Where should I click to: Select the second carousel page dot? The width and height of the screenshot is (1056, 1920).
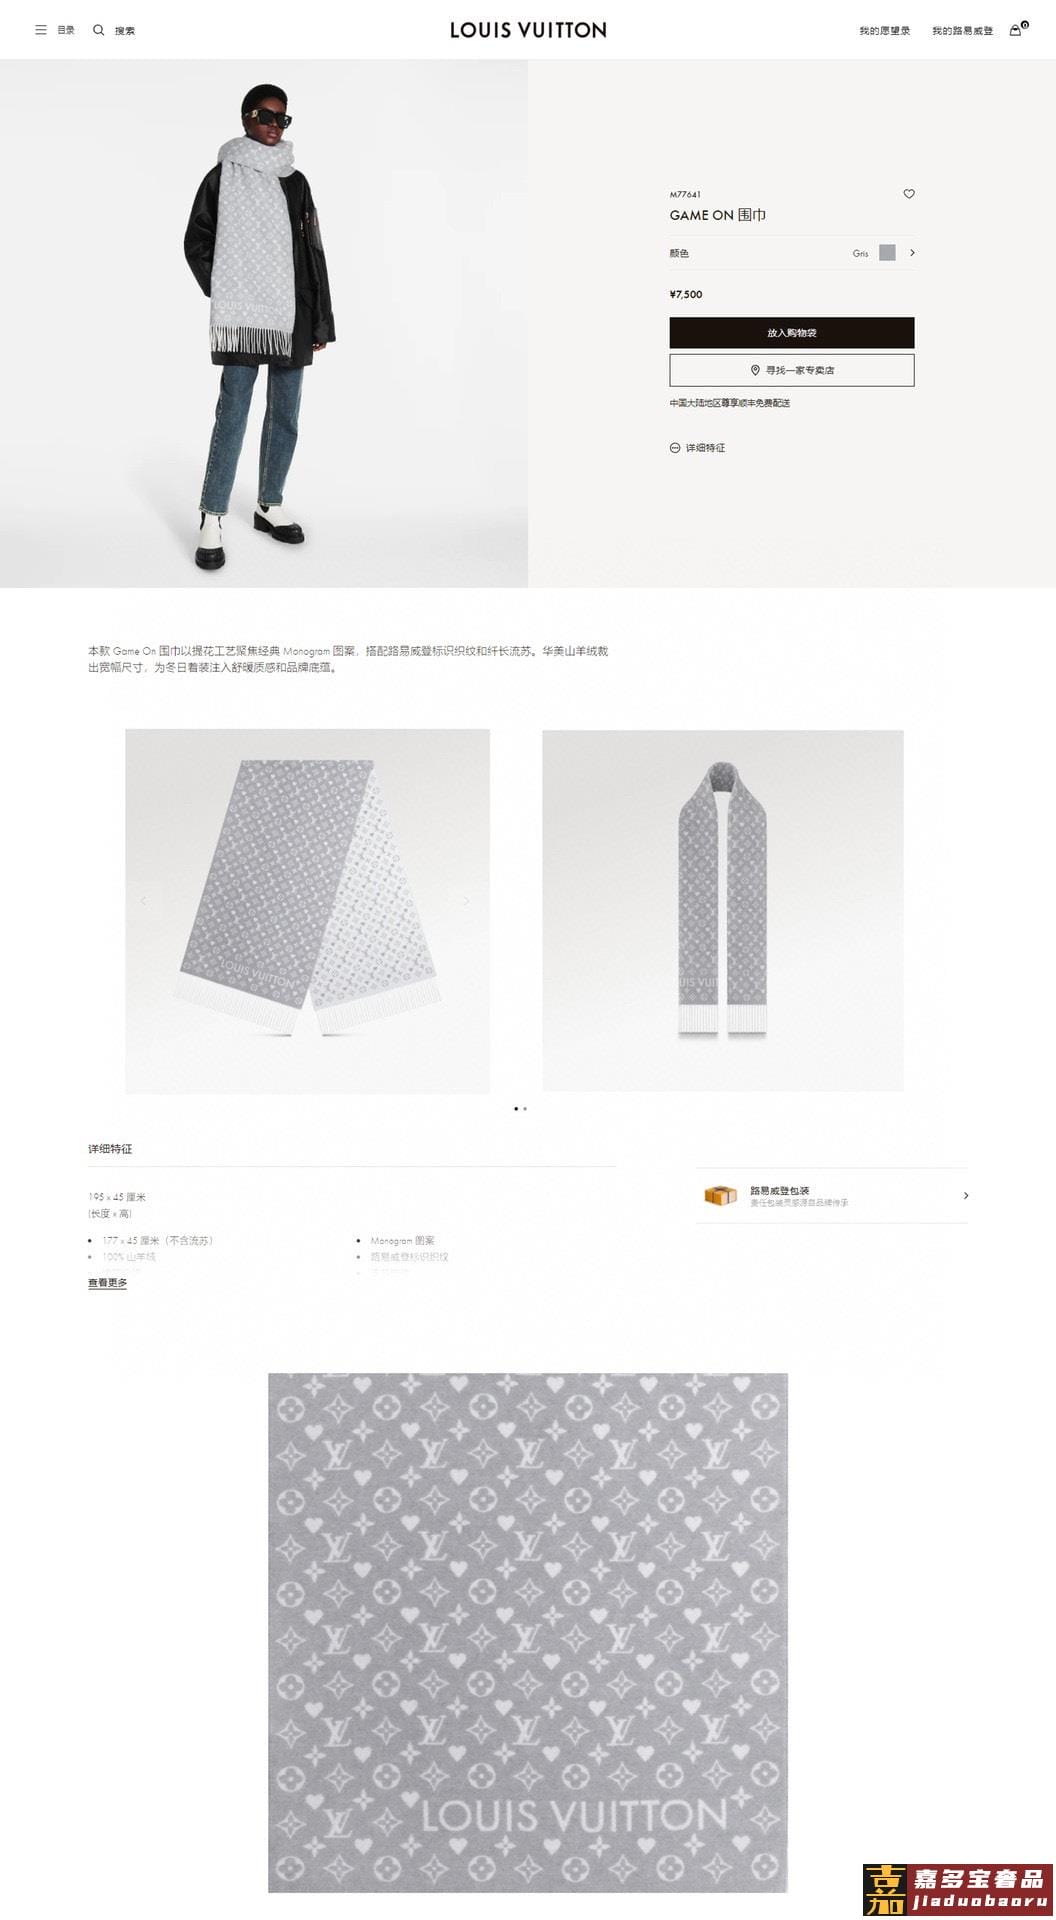pyautogui.click(x=525, y=1108)
